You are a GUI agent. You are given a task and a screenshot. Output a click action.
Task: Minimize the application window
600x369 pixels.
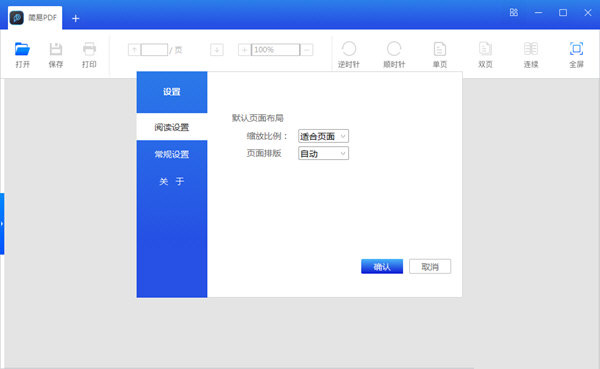tap(538, 13)
